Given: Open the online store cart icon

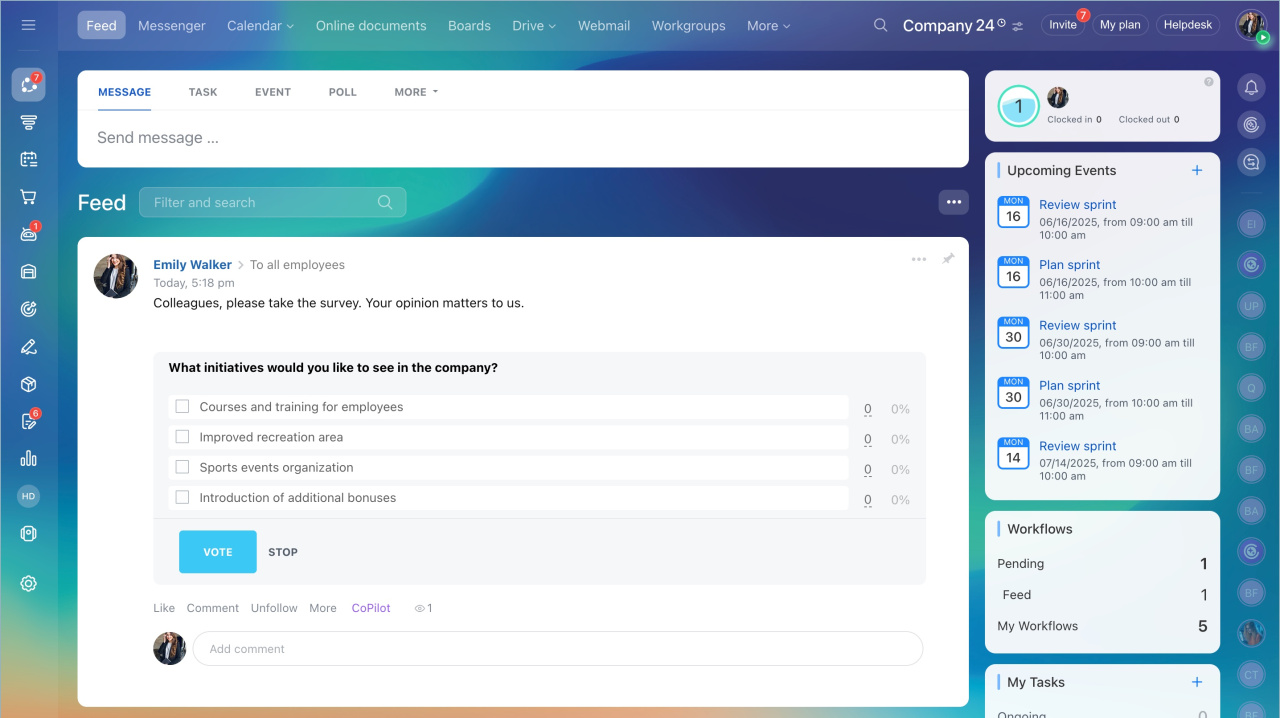Looking at the screenshot, I should point(28,197).
